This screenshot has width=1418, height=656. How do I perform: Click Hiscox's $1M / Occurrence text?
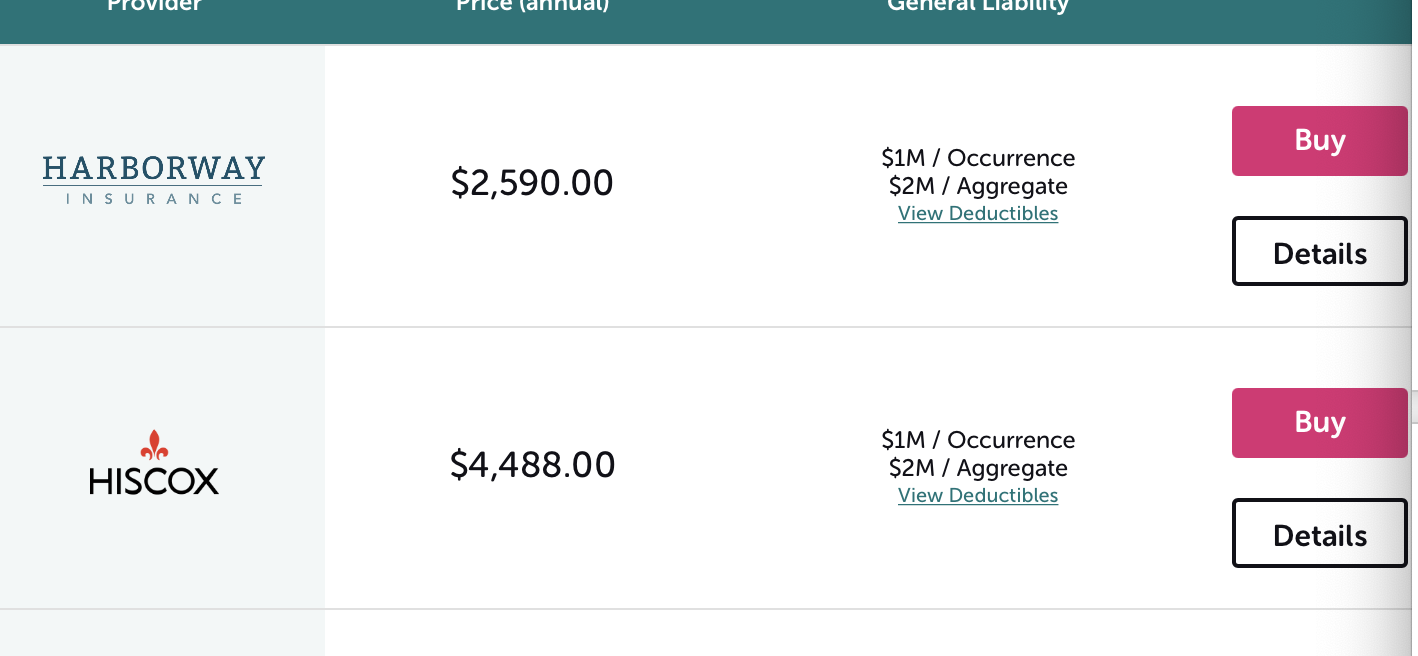click(977, 440)
